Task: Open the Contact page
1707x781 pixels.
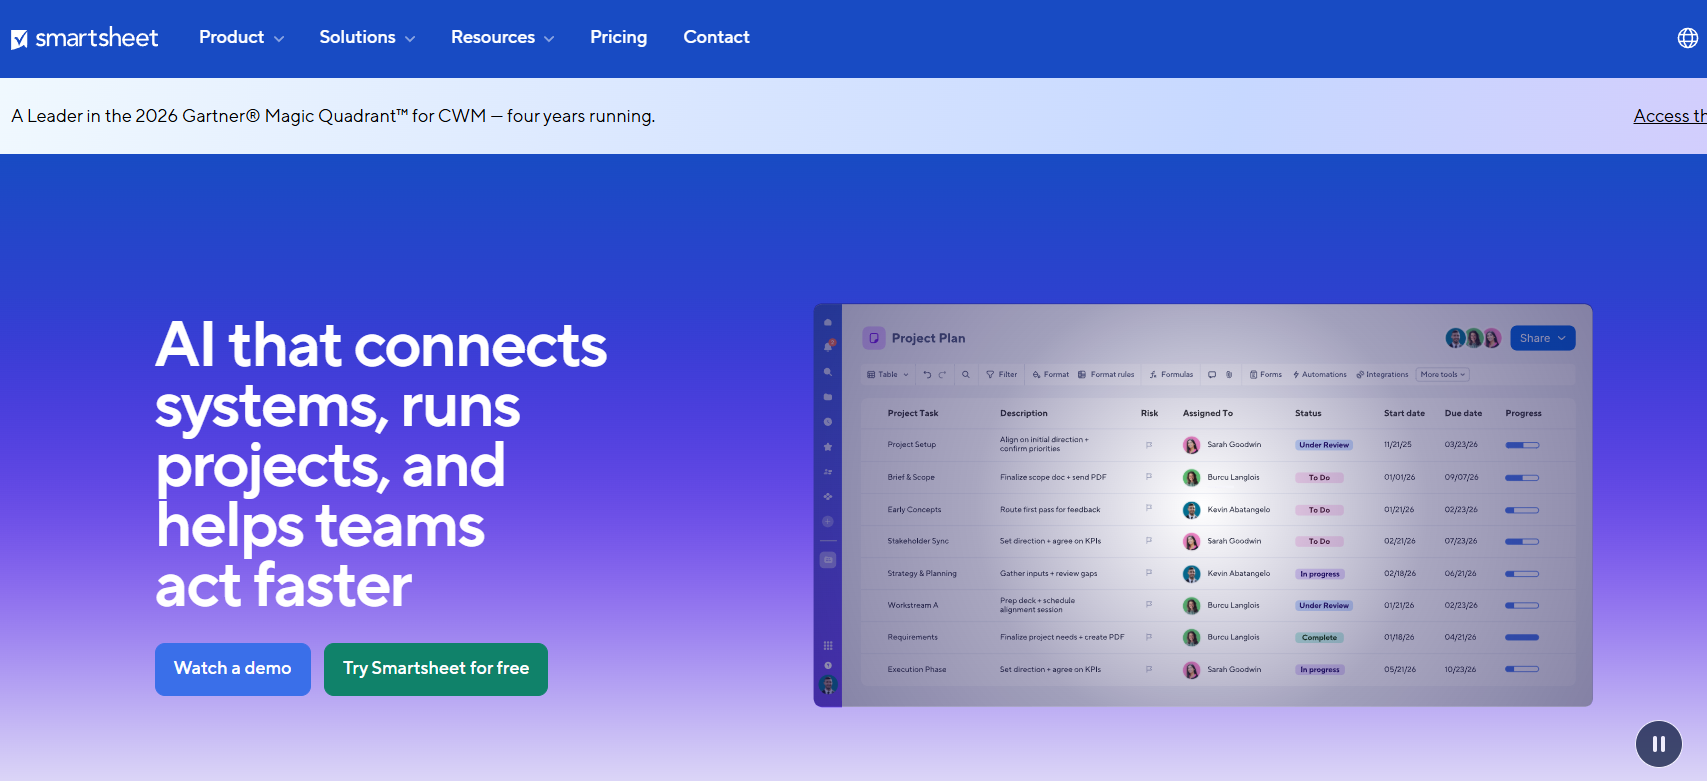Action: pos(716,38)
